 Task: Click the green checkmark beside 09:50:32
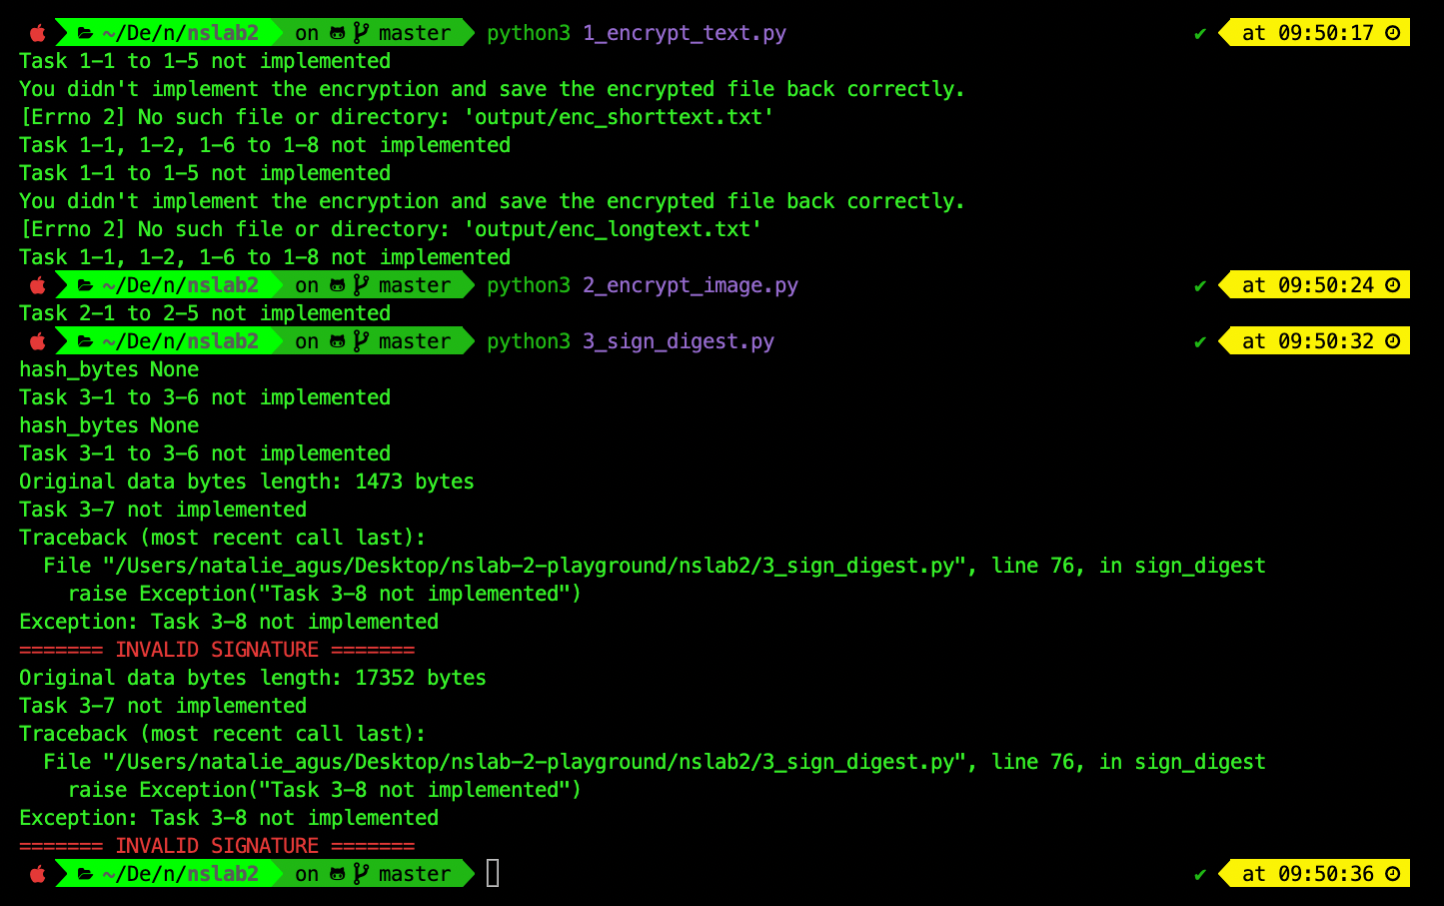pyautogui.click(x=1200, y=342)
